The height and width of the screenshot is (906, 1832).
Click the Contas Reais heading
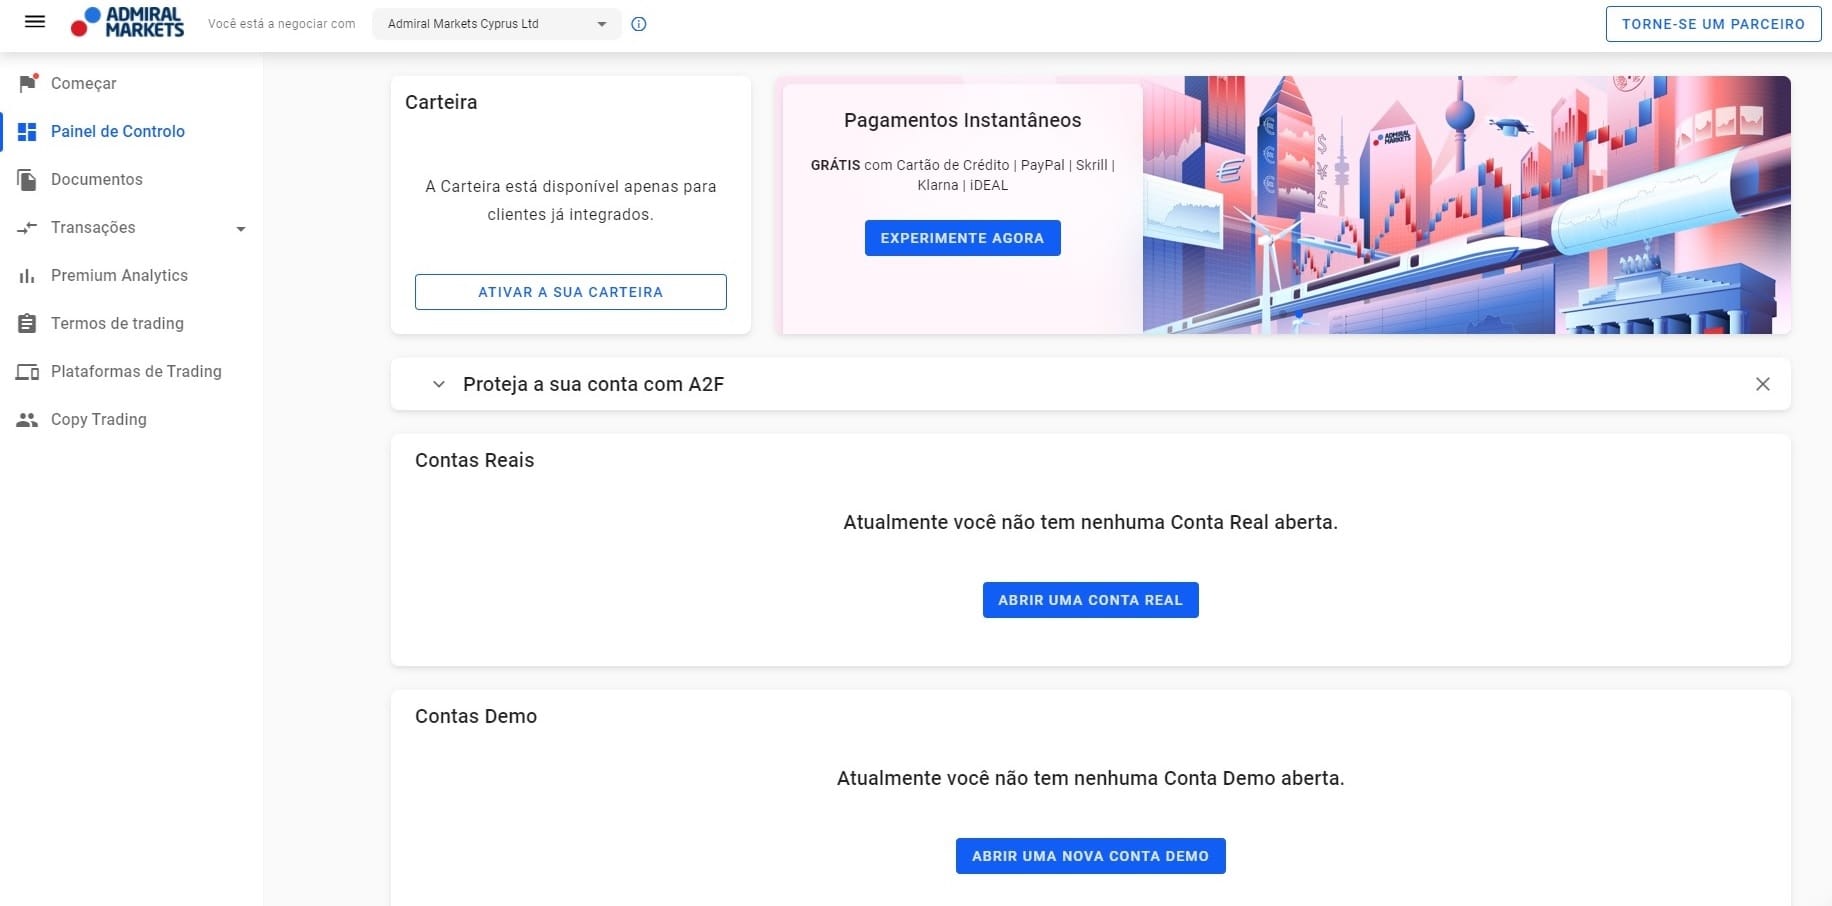coord(474,460)
